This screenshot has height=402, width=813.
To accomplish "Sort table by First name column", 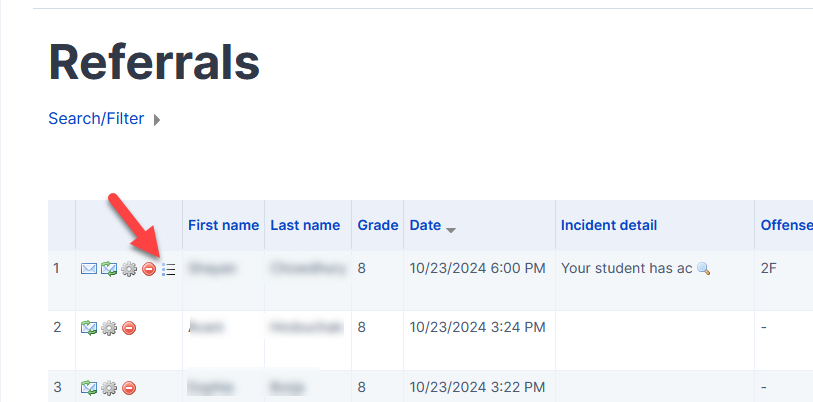I will point(223,225).
